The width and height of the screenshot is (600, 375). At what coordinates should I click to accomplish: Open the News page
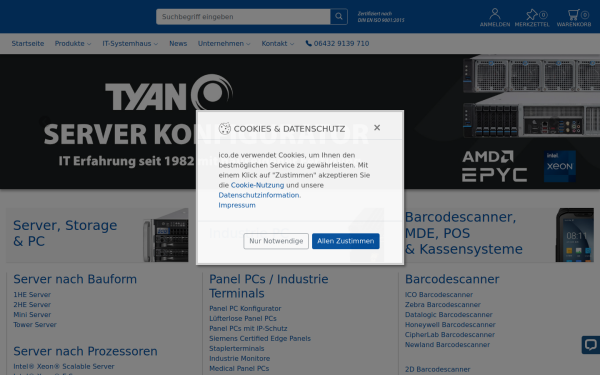coord(178,44)
